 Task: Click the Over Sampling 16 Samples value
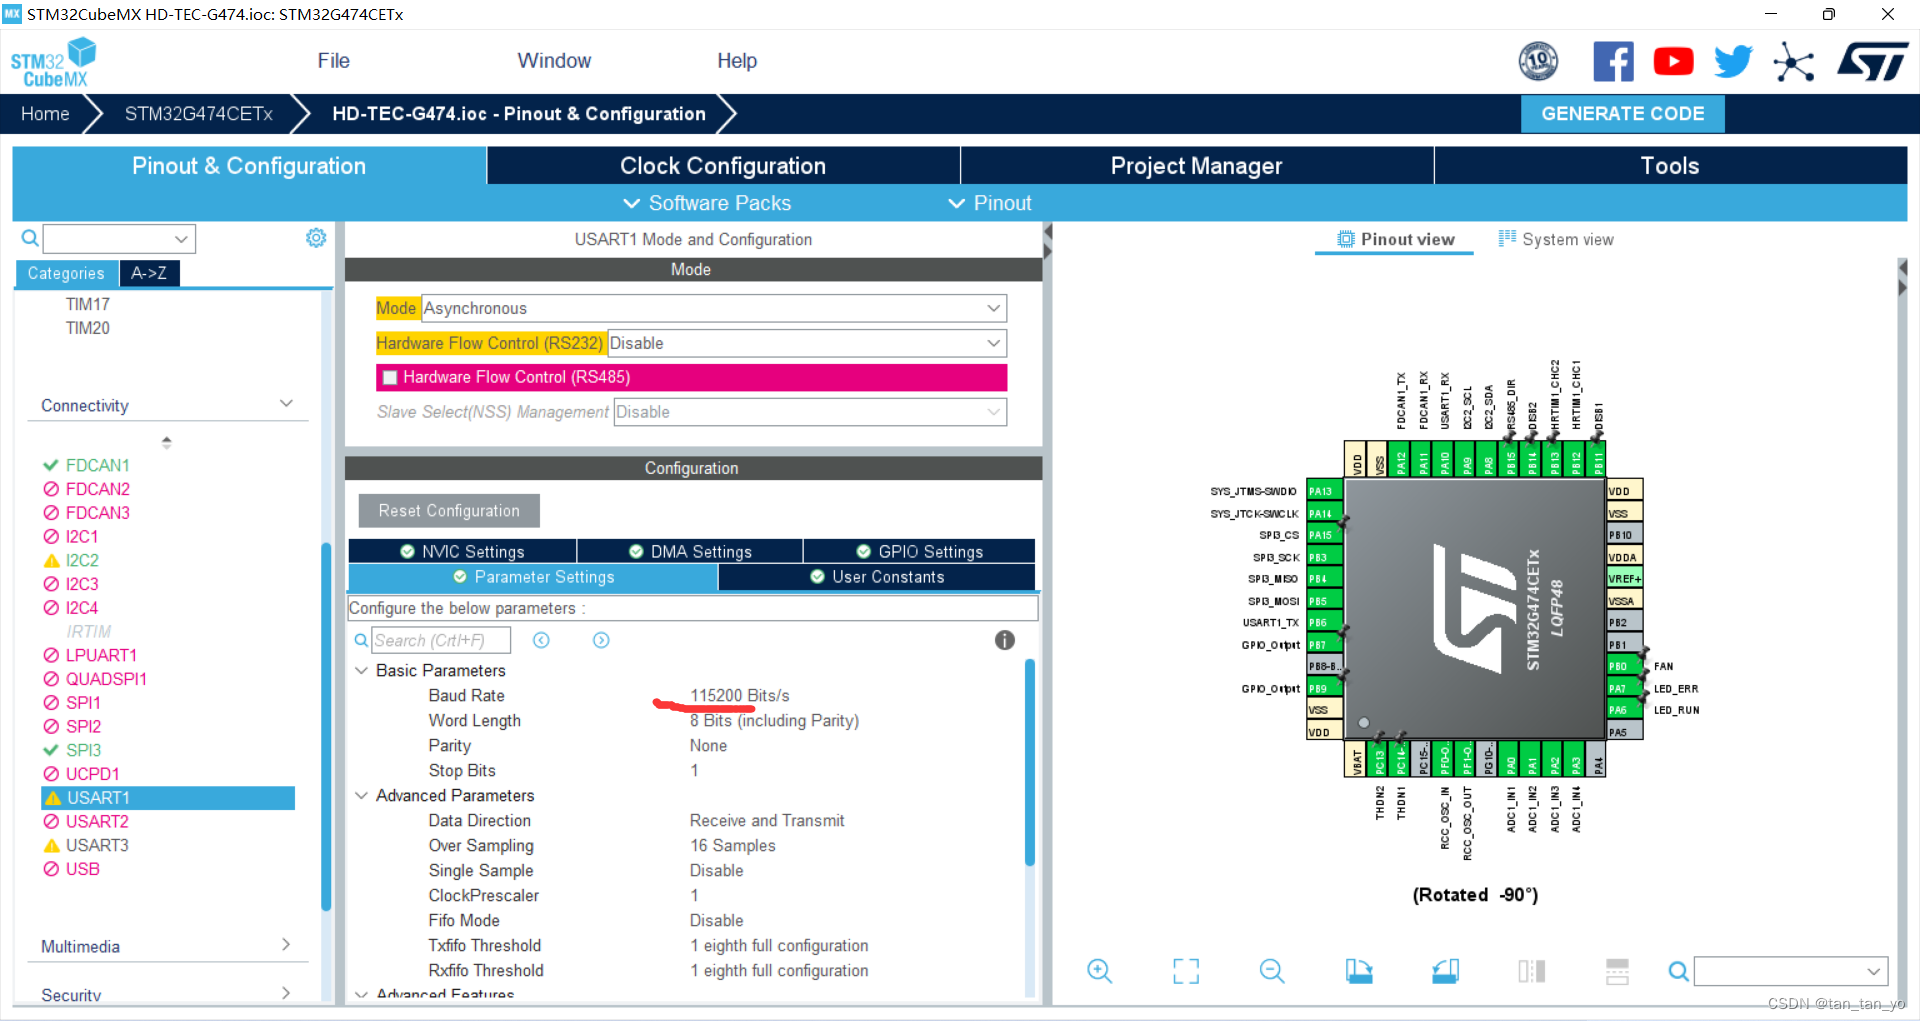pos(732,845)
